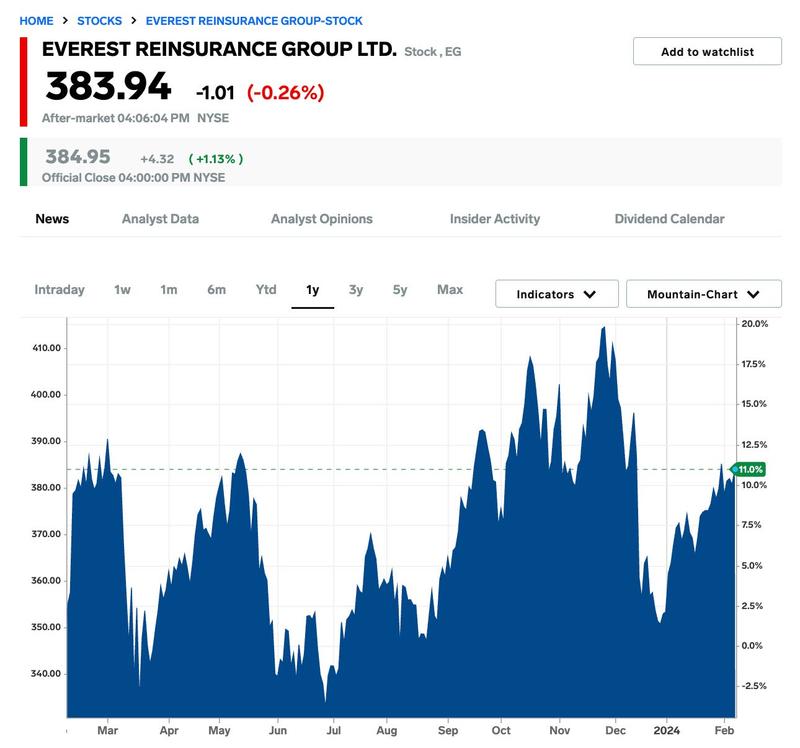Click the breadcrumb arrow after HOME
This screenshot has height=748, width=800.
pyautogui.click(x=65, y=21)
